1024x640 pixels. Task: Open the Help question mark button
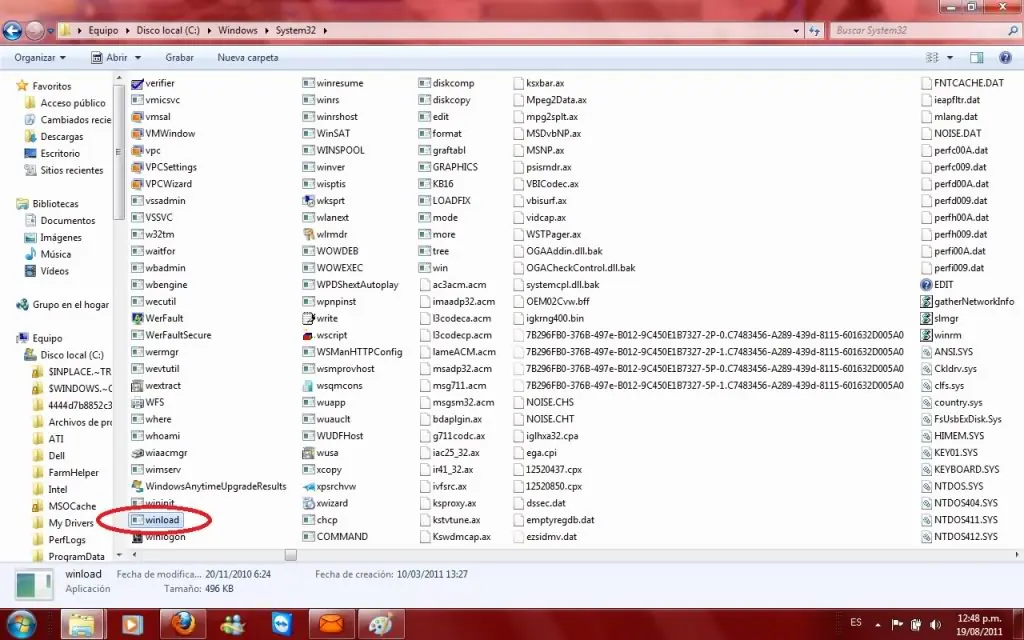(1005, 57)
